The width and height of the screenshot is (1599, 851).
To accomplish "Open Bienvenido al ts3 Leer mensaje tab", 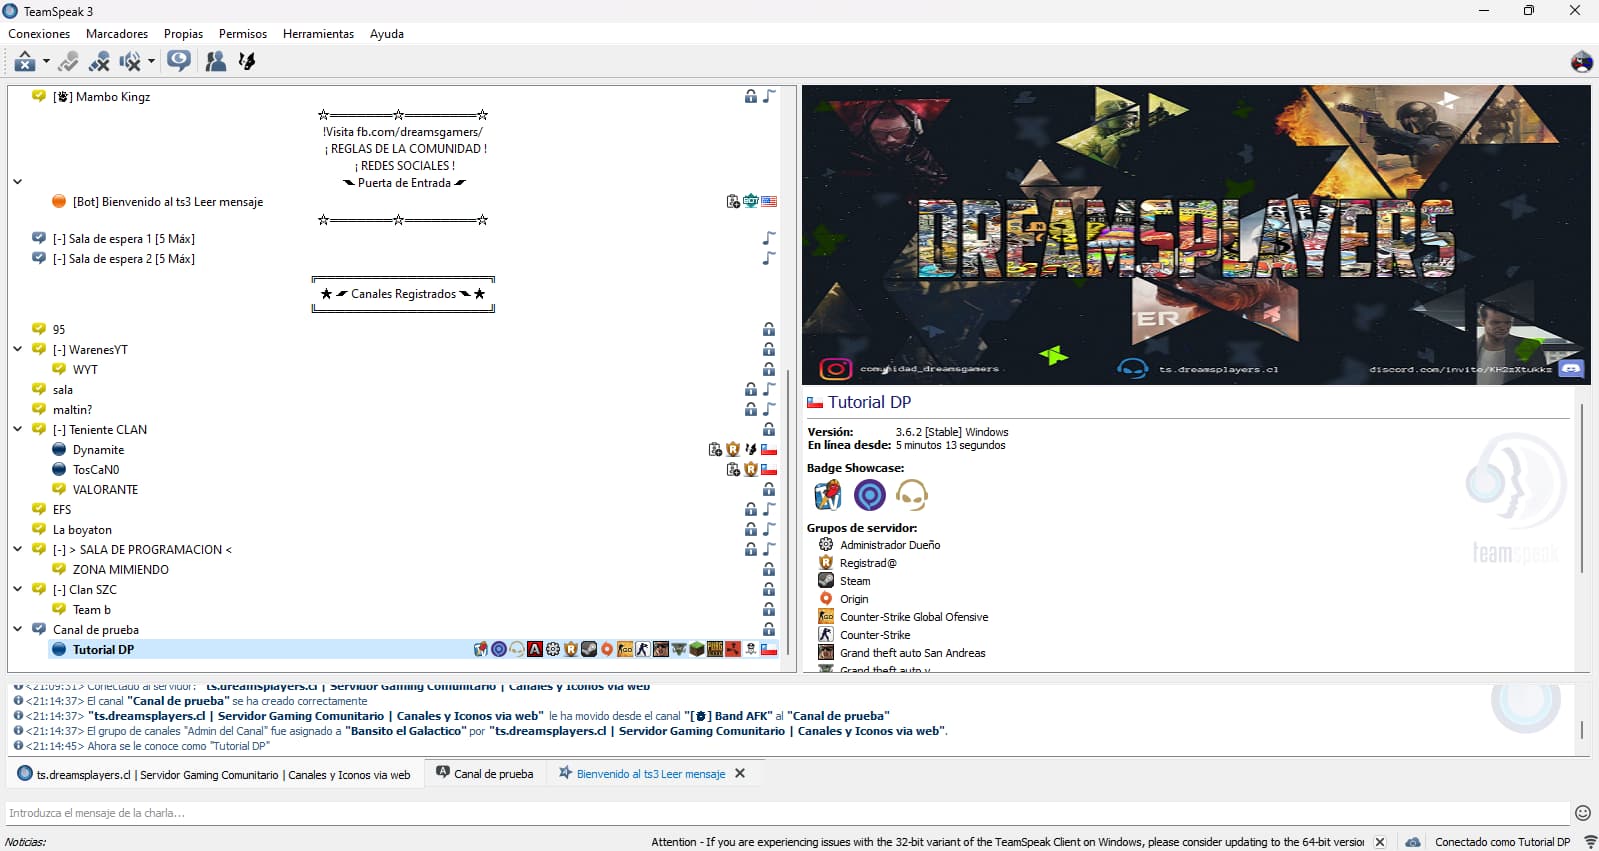I will pos(642,774).
